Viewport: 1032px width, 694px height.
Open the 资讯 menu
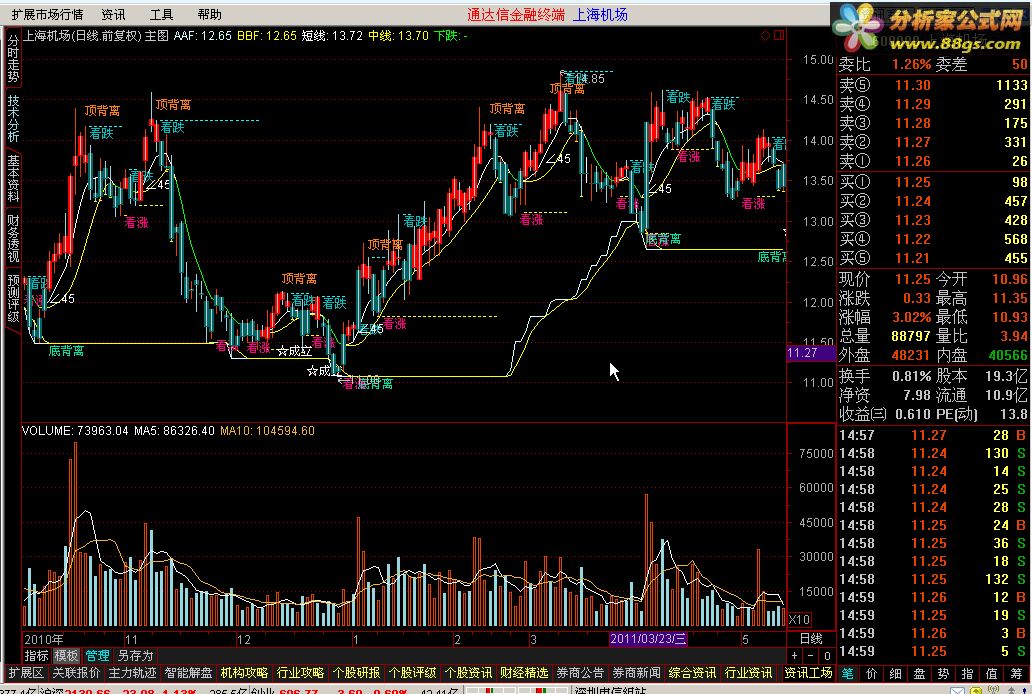(x=113, y=14)
